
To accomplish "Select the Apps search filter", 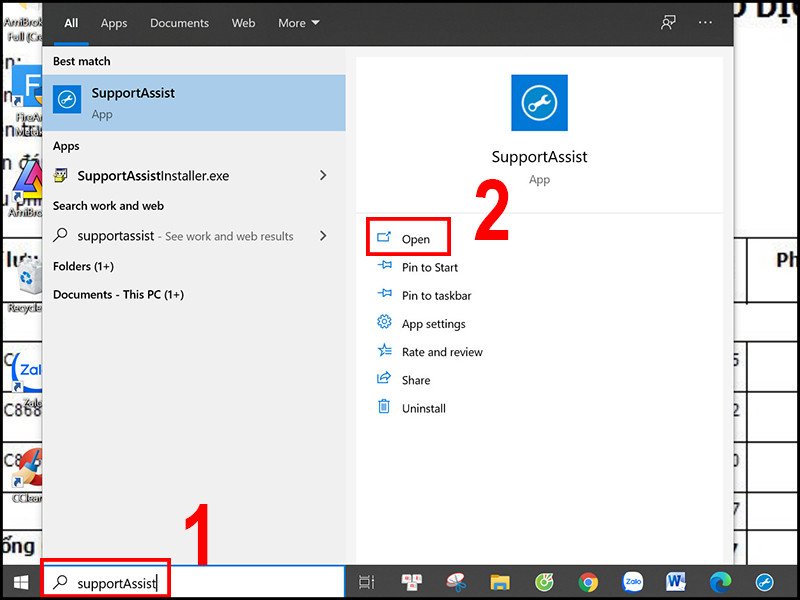I will (113, 23).
